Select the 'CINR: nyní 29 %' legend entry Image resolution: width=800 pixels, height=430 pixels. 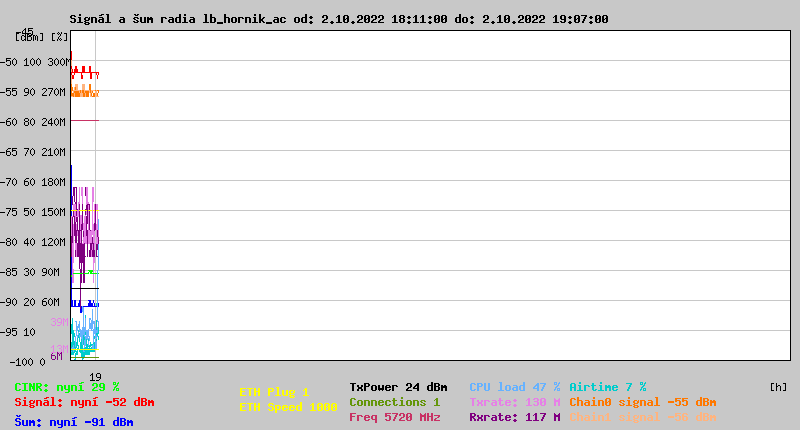coord(67,387)
